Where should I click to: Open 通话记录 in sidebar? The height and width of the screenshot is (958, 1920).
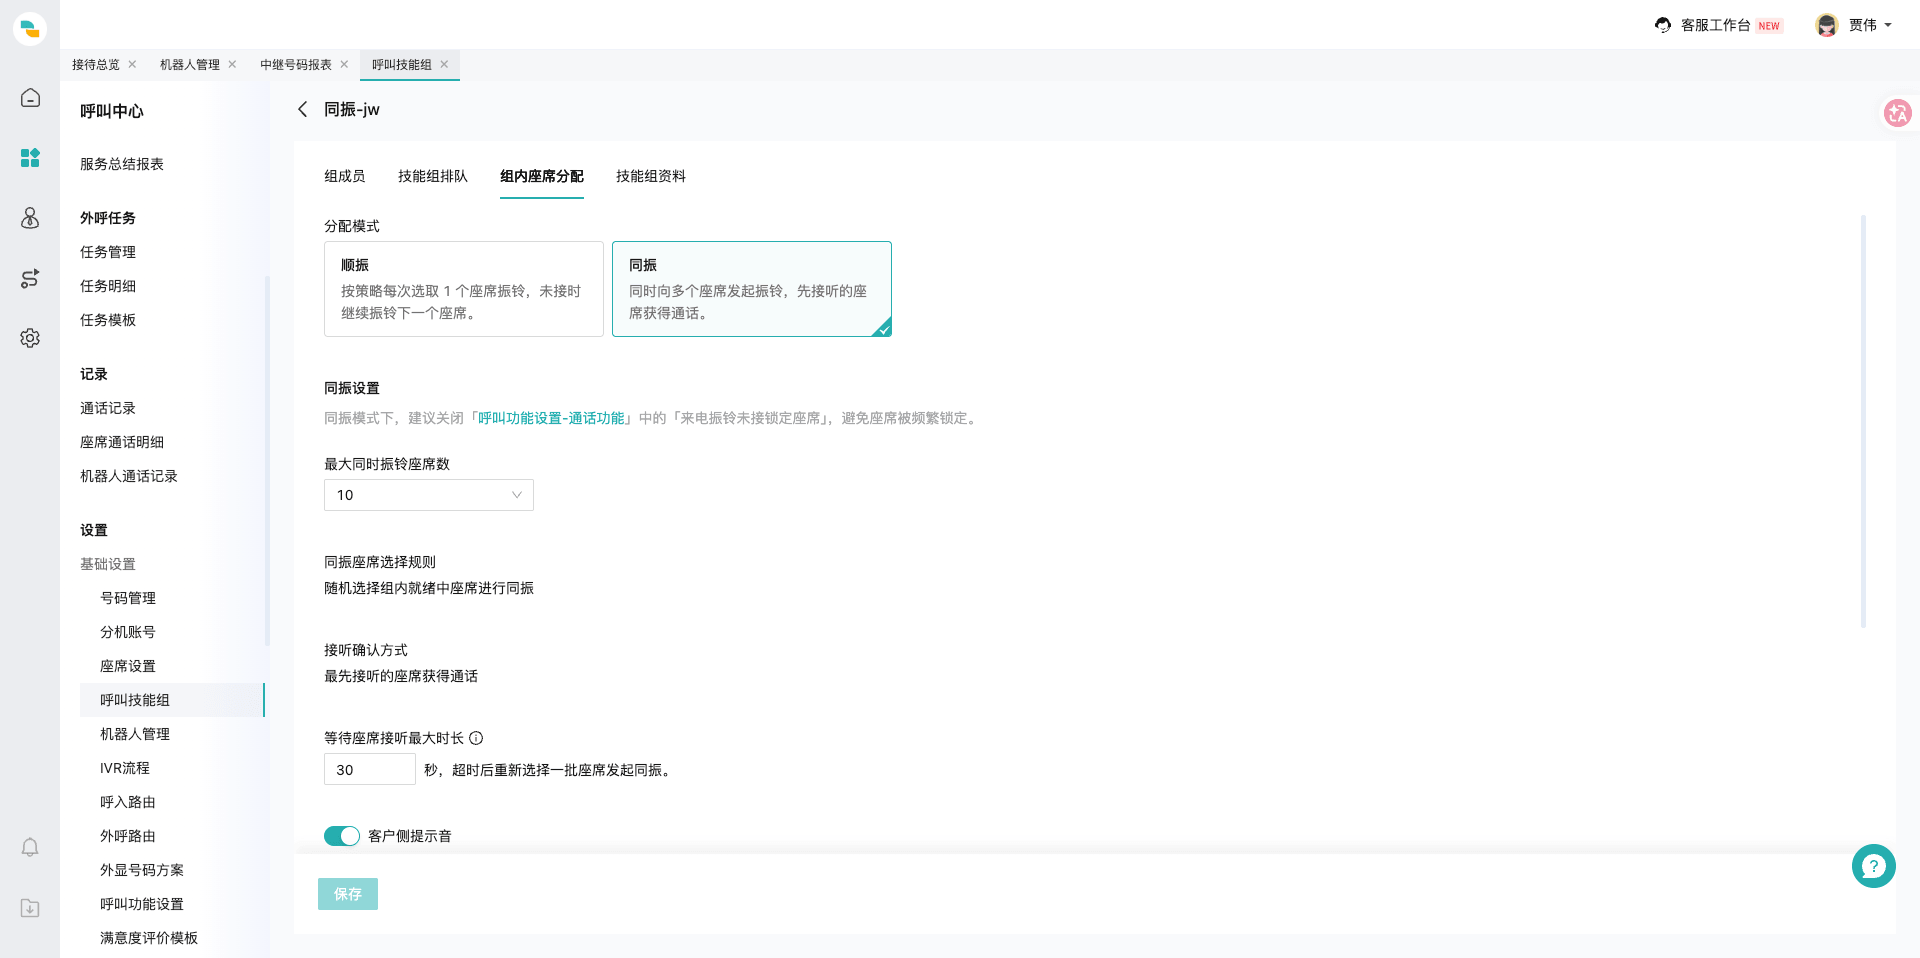pos(108,408)
